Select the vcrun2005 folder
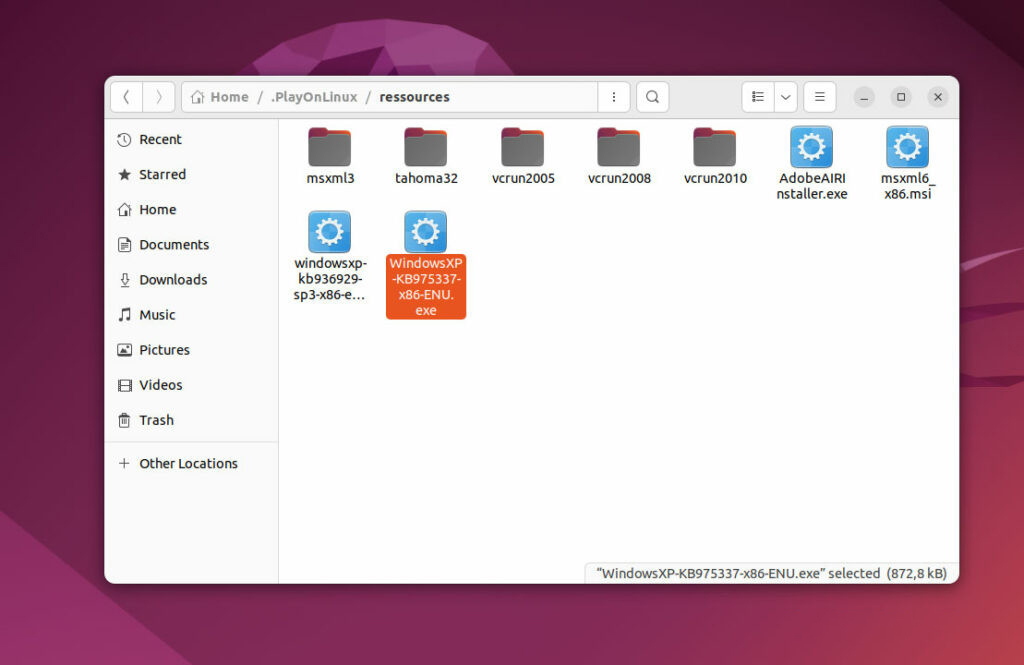Screen dimensions: 1024x665 (x=523, y=148)
